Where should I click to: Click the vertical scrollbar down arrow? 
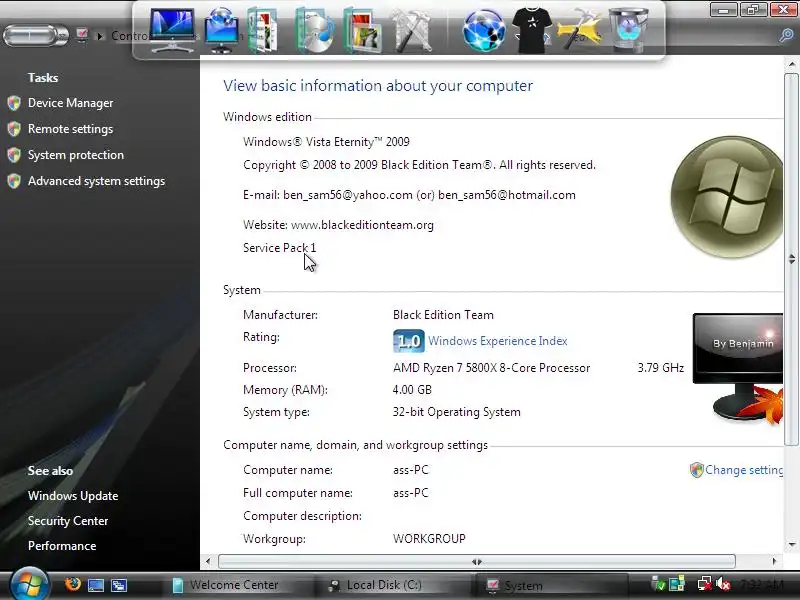(x=791, y=544)
